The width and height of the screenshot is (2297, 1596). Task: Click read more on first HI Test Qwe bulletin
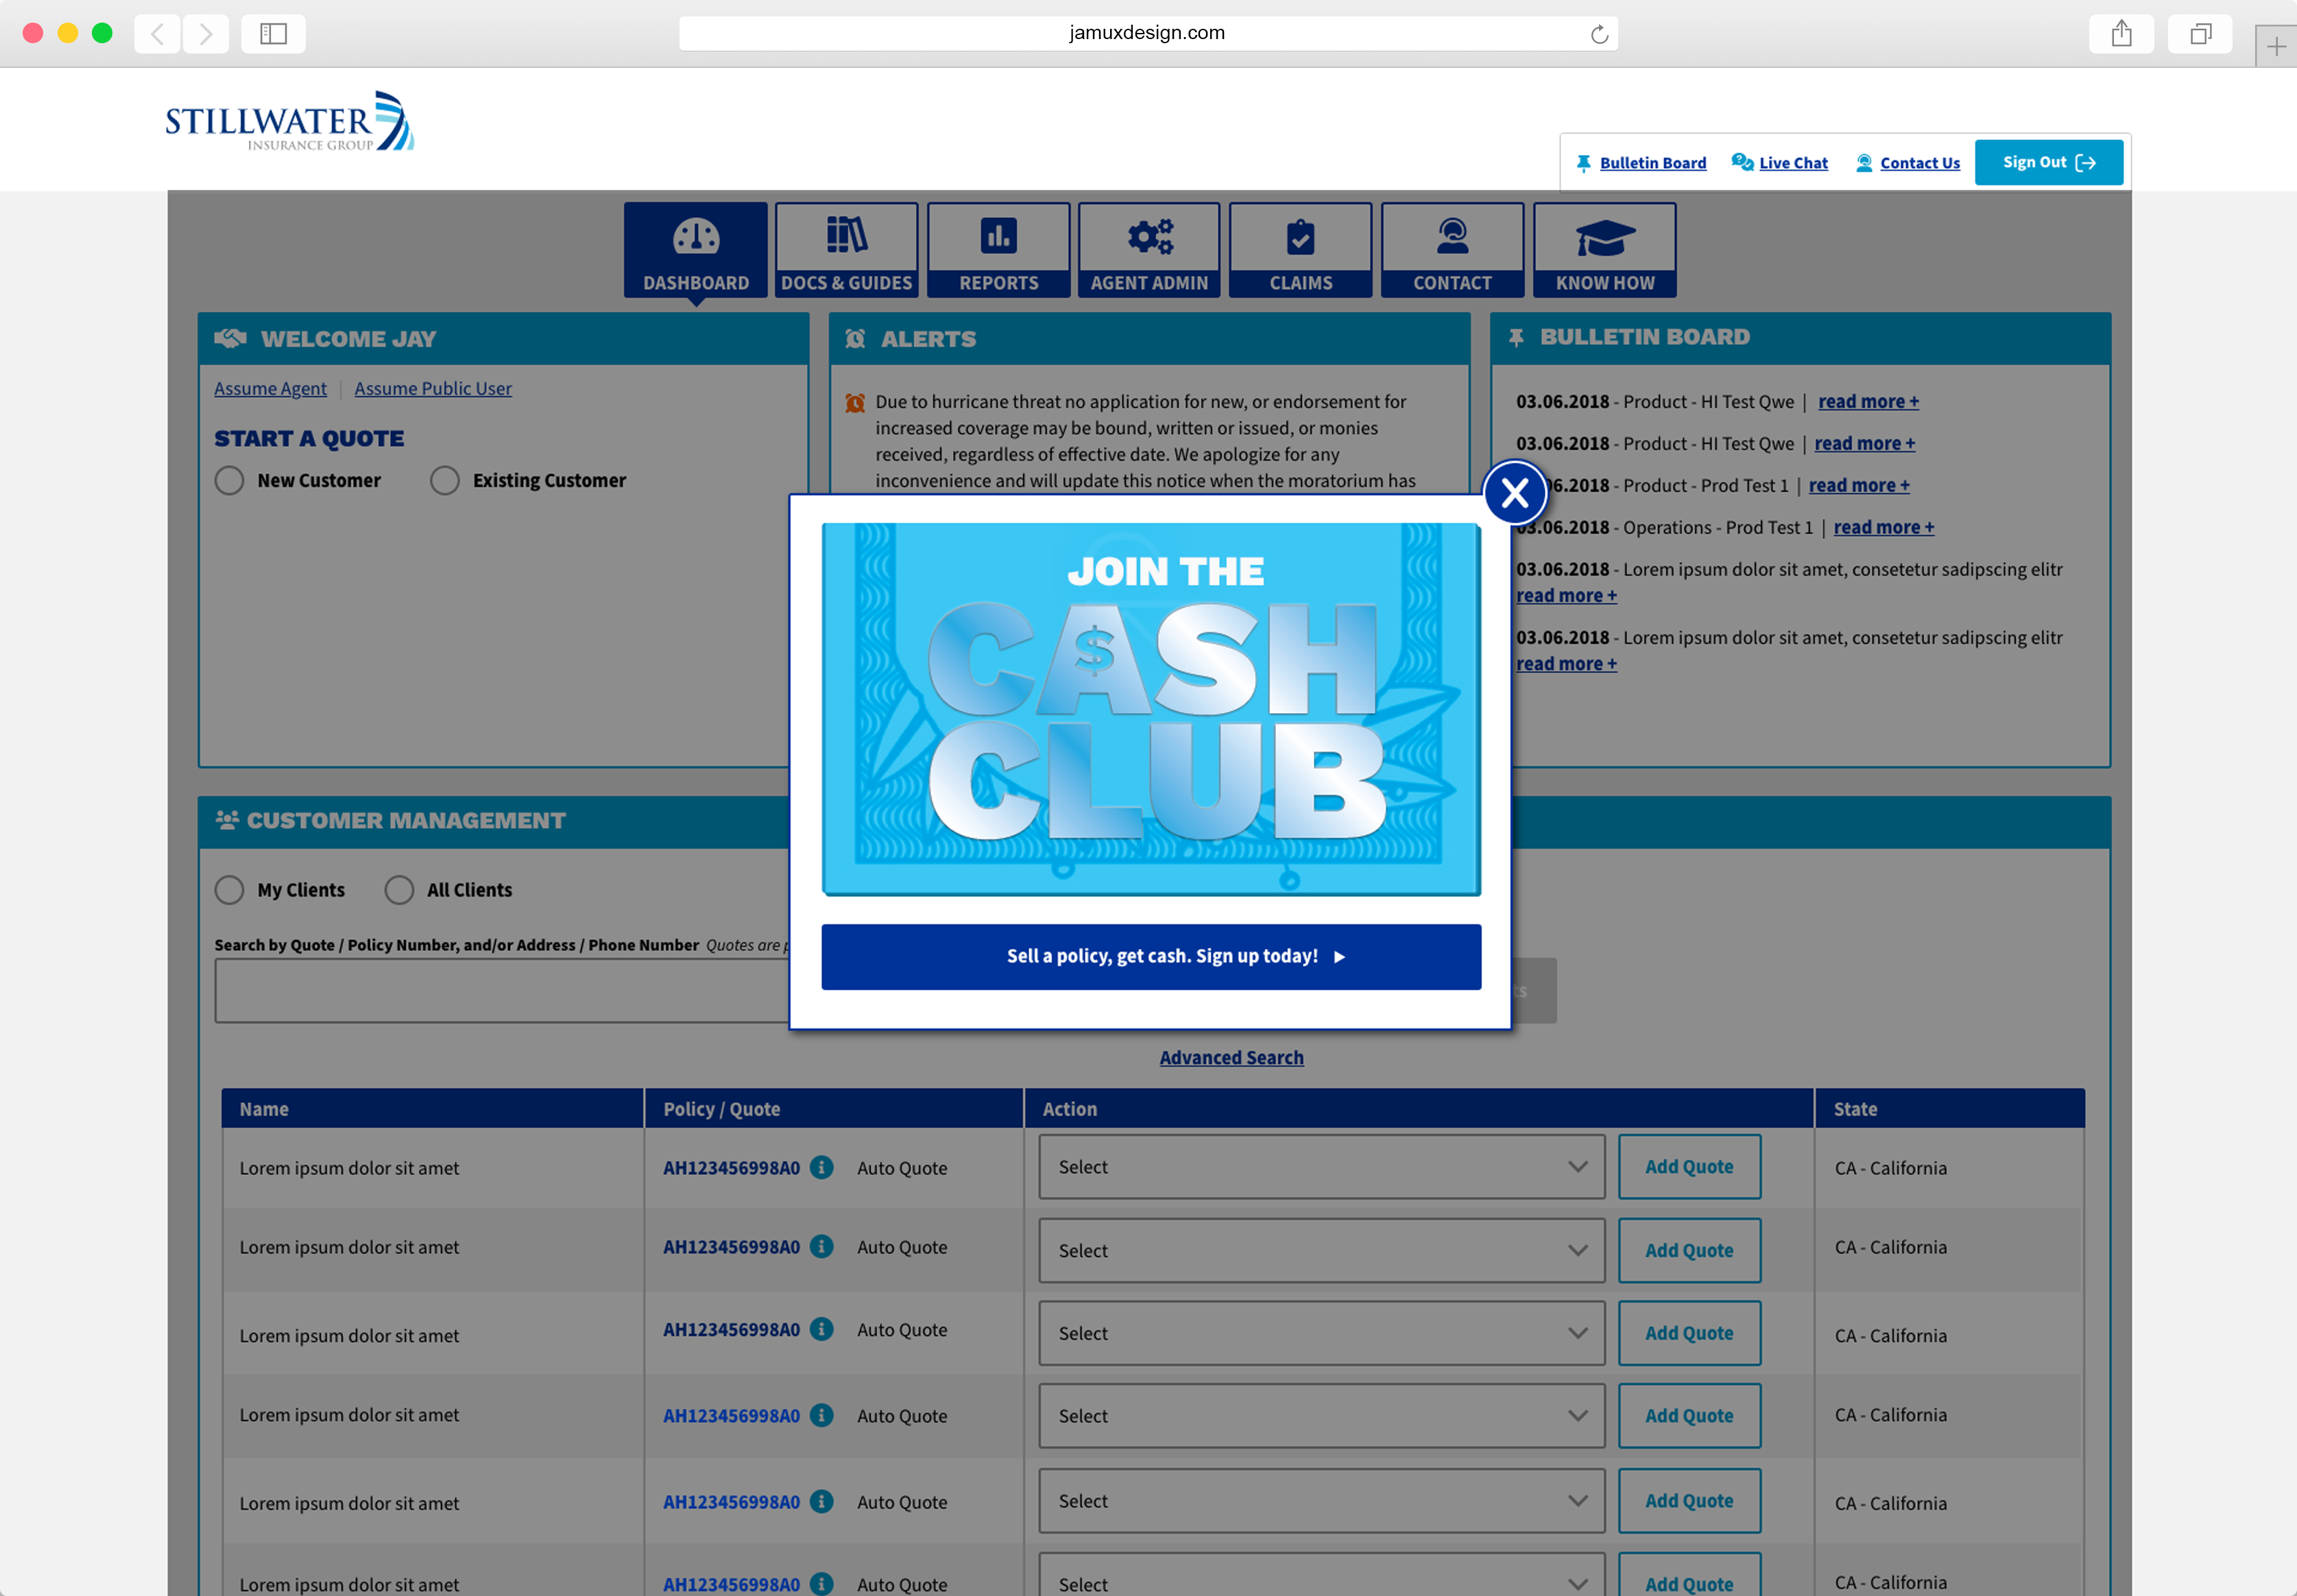click(1868, 402)
